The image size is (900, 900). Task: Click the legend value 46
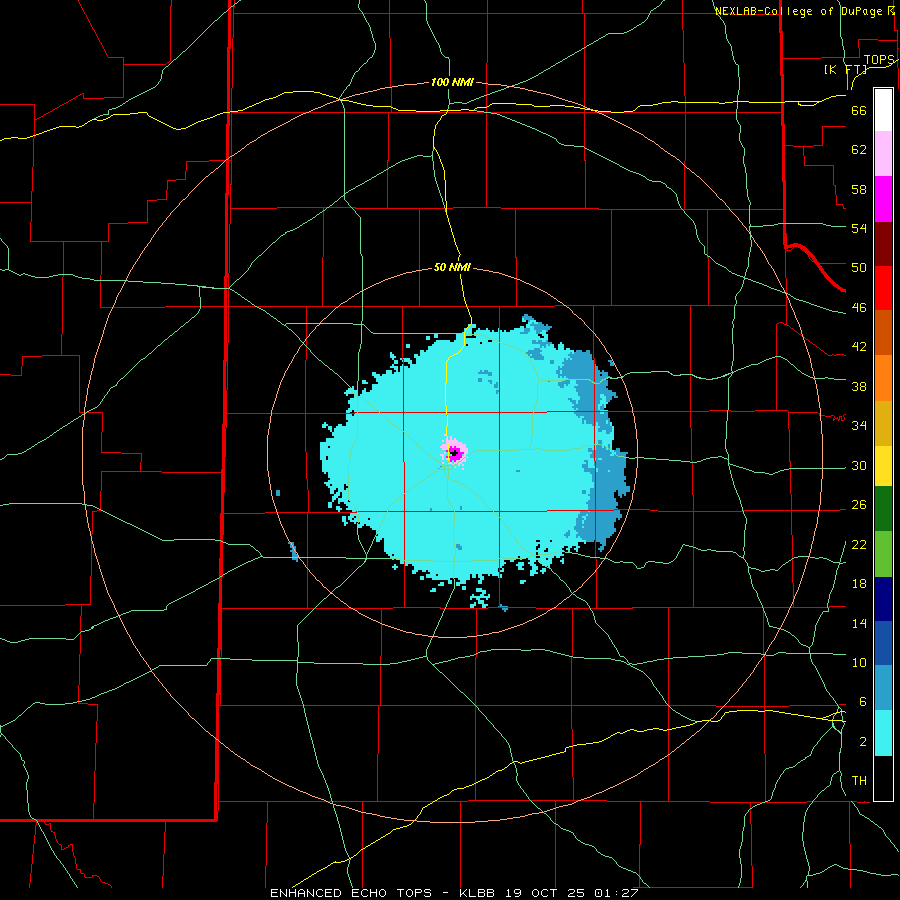859,308
